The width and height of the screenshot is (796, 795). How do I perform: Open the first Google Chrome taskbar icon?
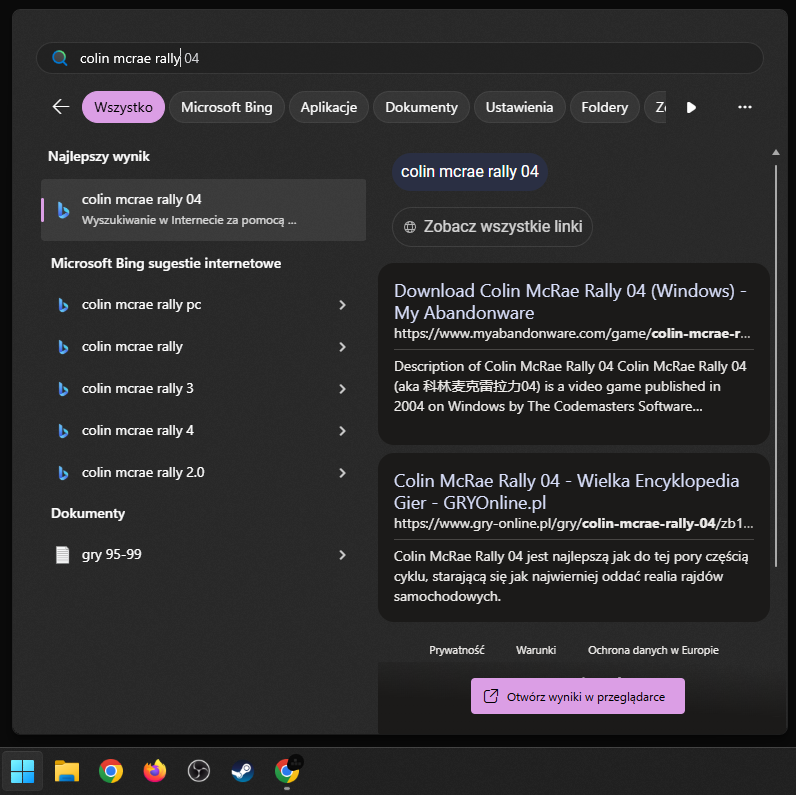click(111, 771)
